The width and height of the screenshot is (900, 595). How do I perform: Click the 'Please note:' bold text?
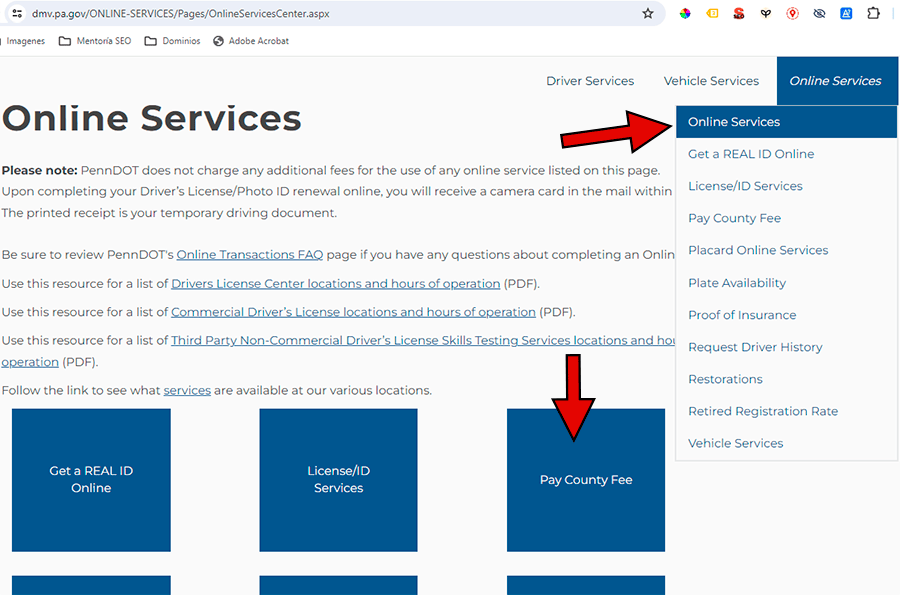click(40, 170)
